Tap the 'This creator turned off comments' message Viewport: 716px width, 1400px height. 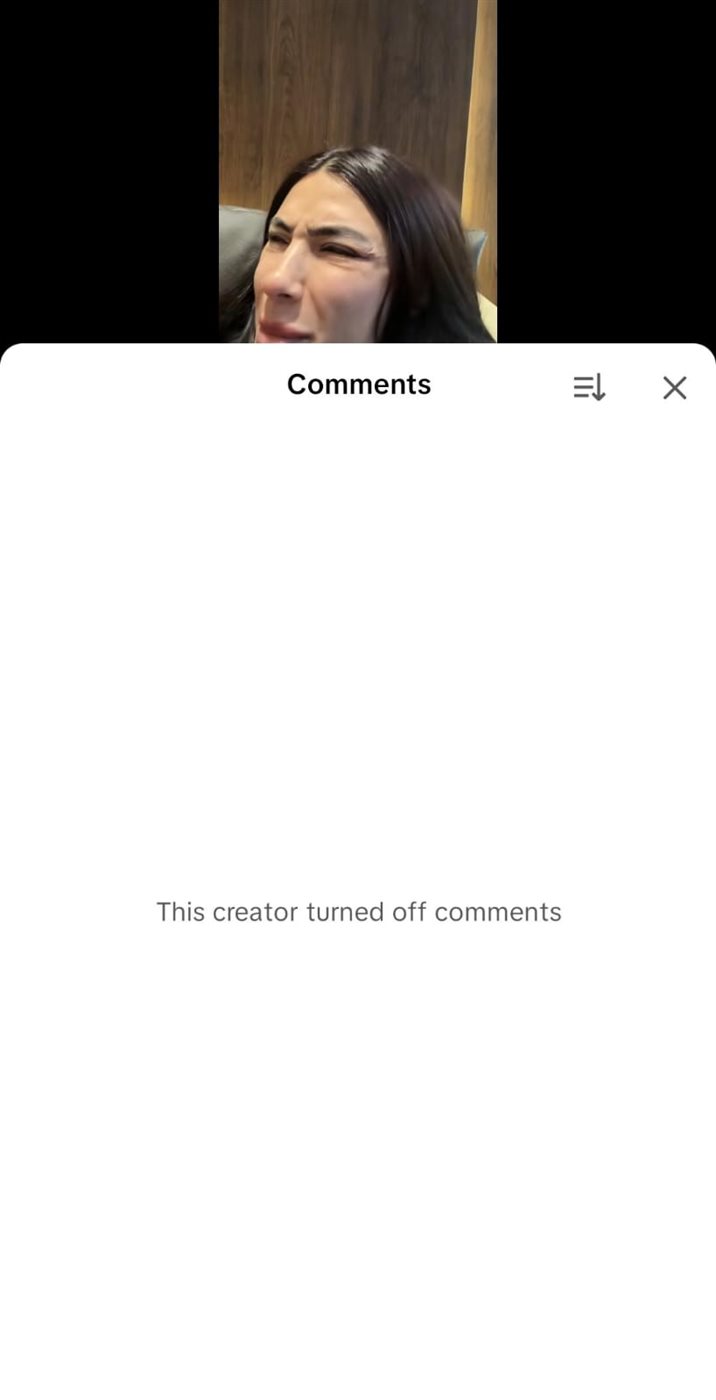click(359, 912)
